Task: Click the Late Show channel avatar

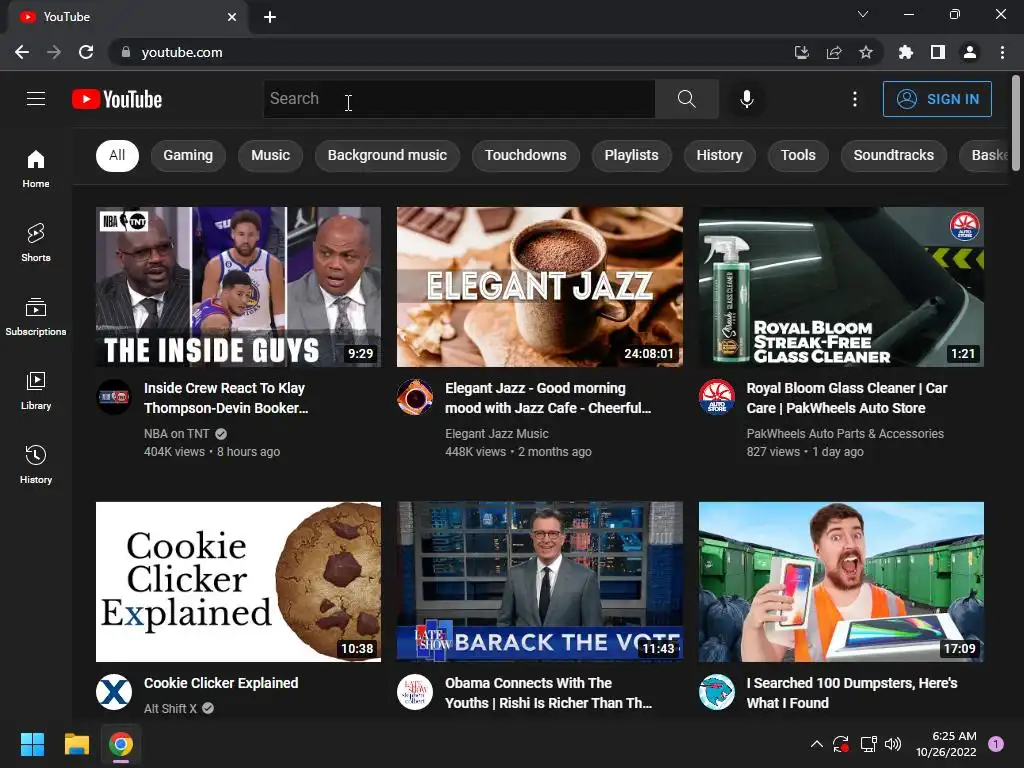Action: click(x=415, y=692)
